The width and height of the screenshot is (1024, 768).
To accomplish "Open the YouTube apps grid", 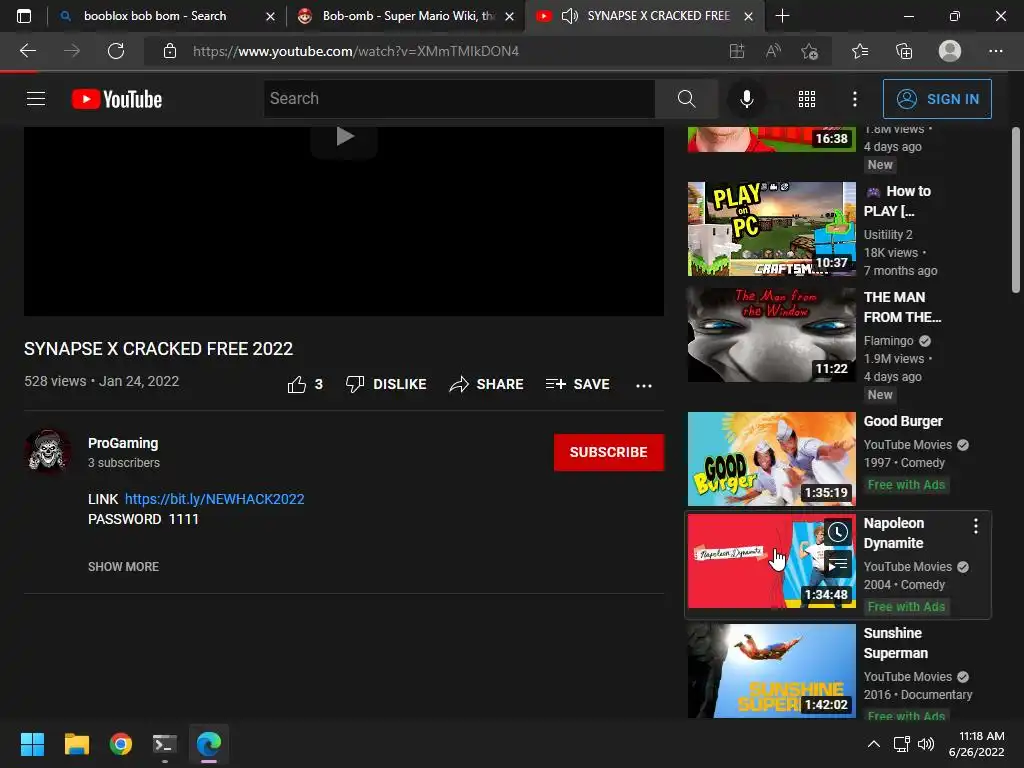I will tap(807, 99).
